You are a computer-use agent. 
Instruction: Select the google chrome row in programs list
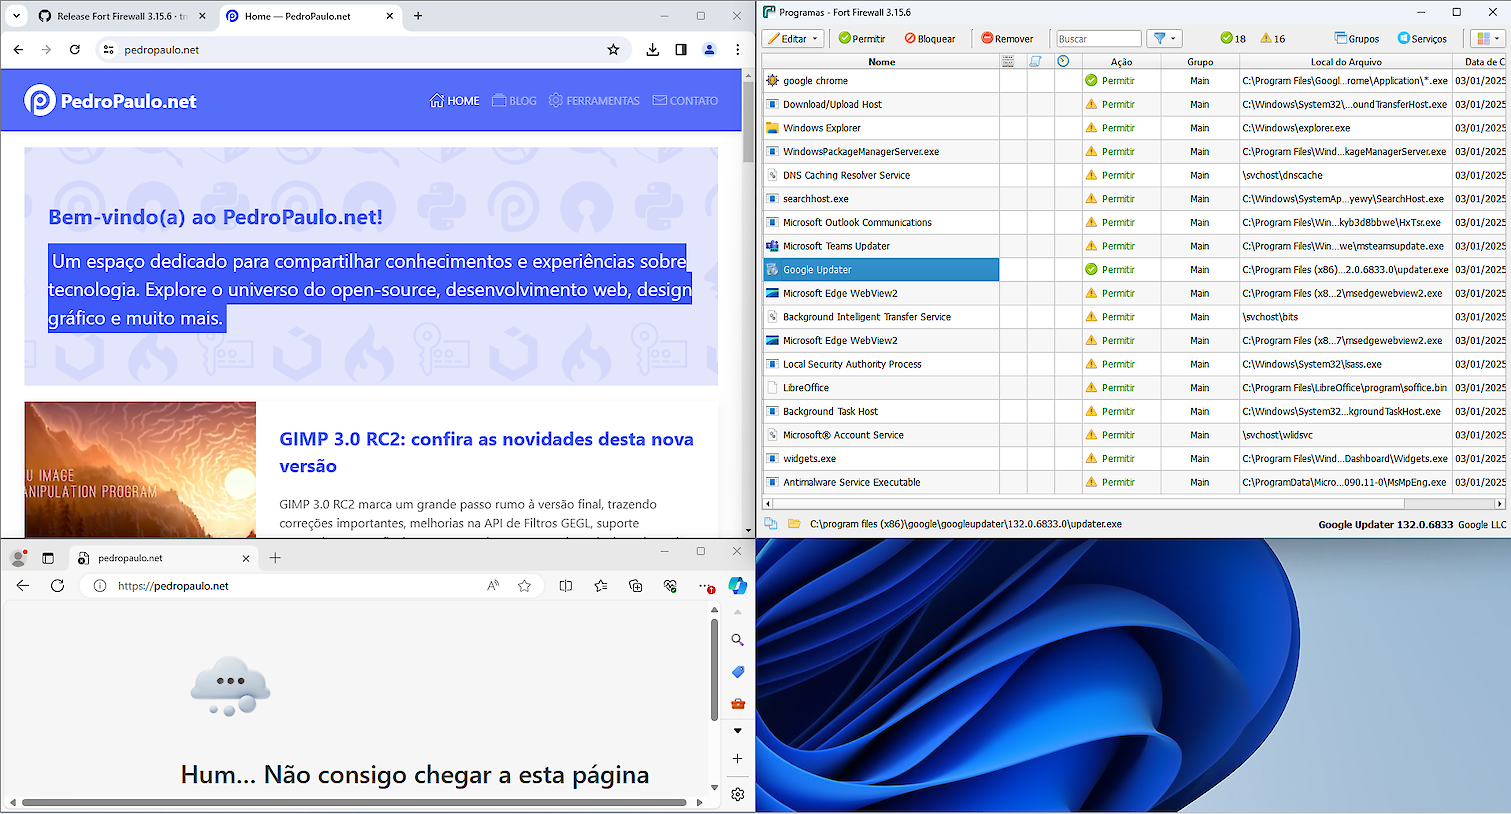coord(1134,81)
